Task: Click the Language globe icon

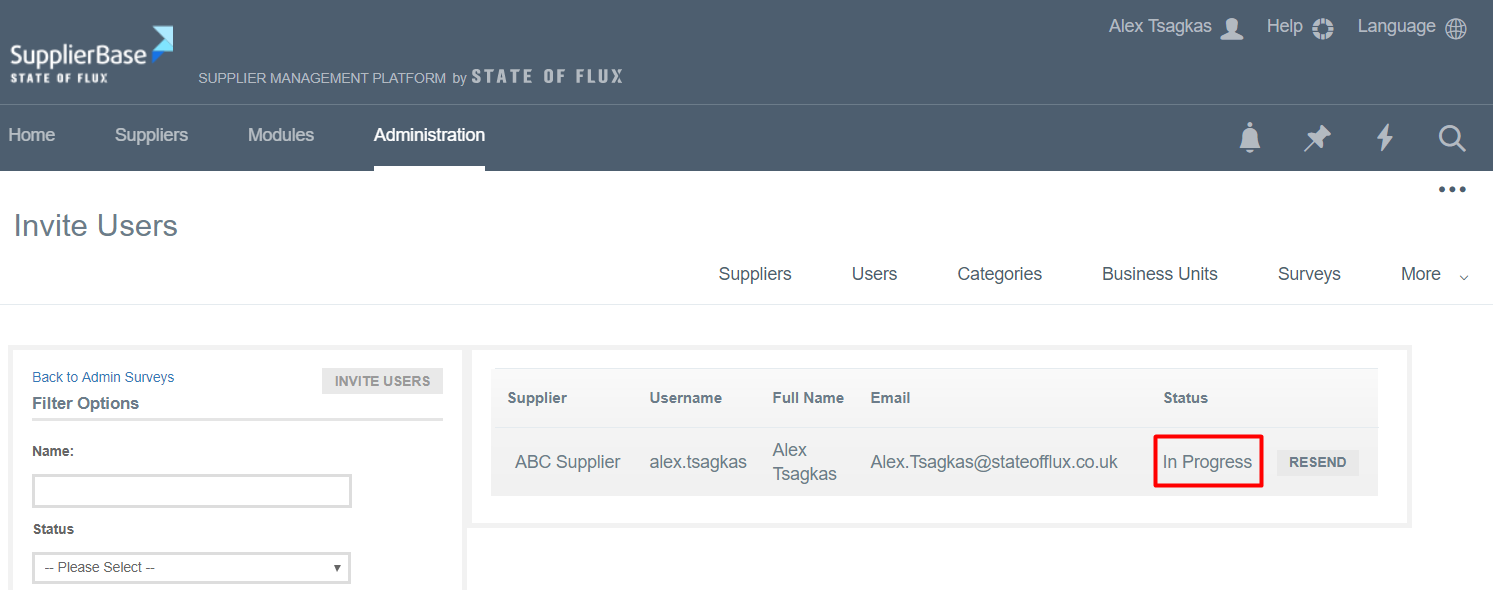Action: 1456,28
